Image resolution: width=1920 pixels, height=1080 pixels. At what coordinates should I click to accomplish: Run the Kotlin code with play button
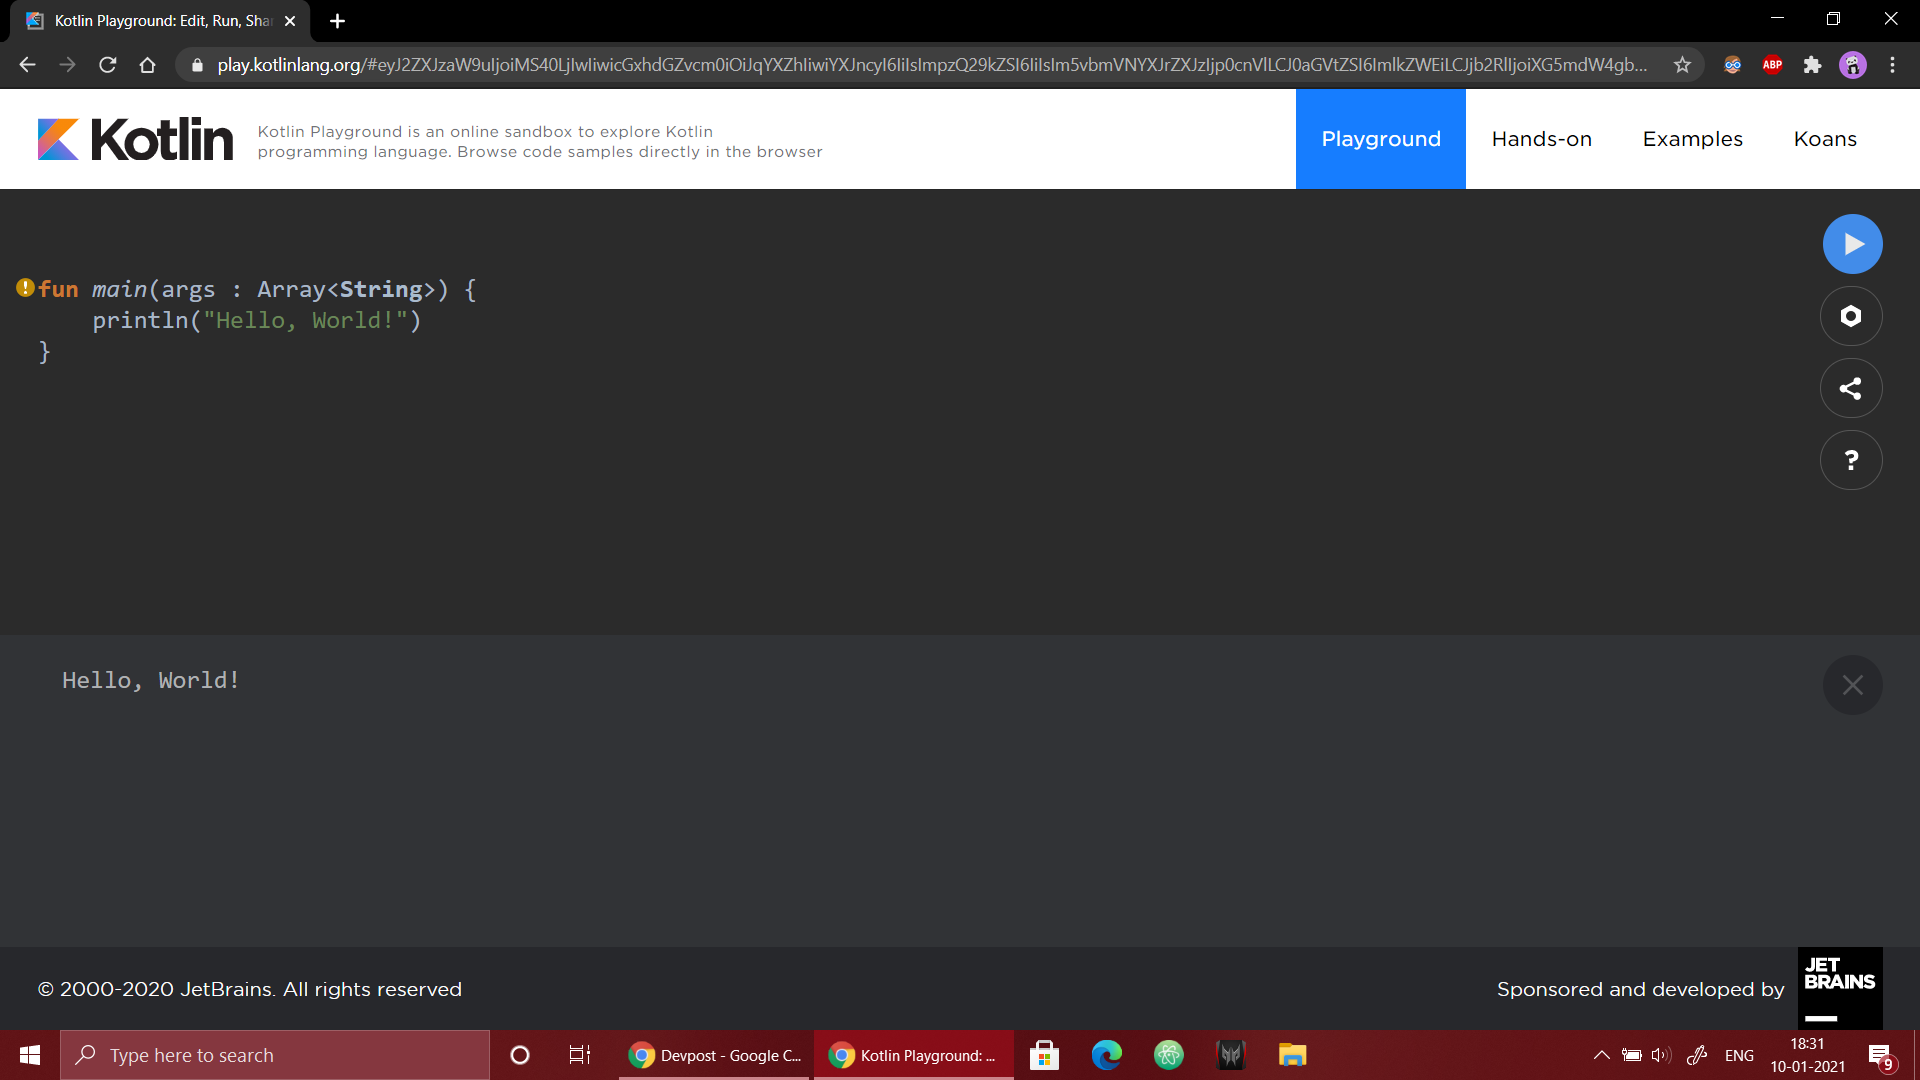click(1852, 244)
